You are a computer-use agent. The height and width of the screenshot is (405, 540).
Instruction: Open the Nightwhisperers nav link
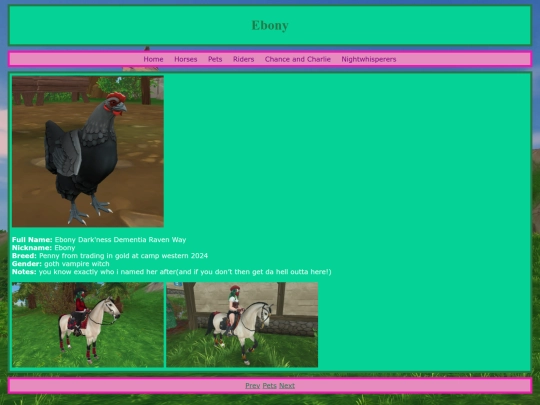pos(369,59)
